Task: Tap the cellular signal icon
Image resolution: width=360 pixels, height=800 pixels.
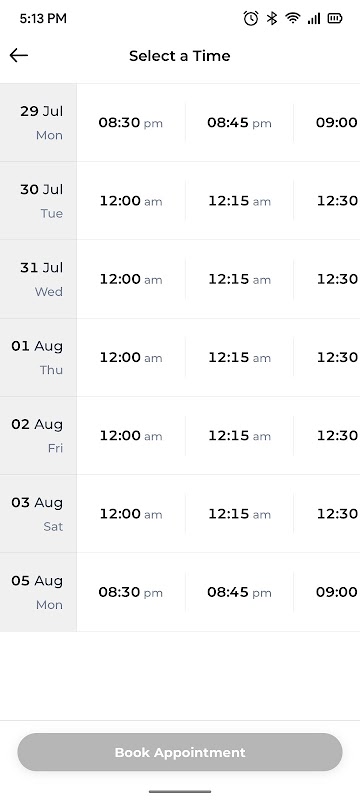Action: click(x=314, y=19)
